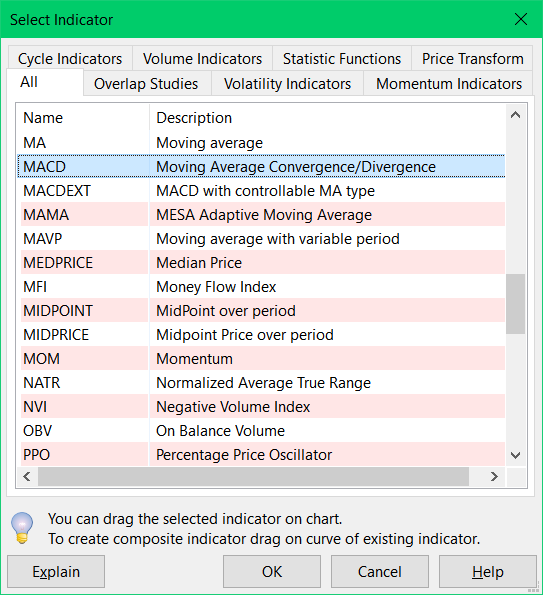
Task: Select the MIDPOINT indicator row
Action: 261,310
